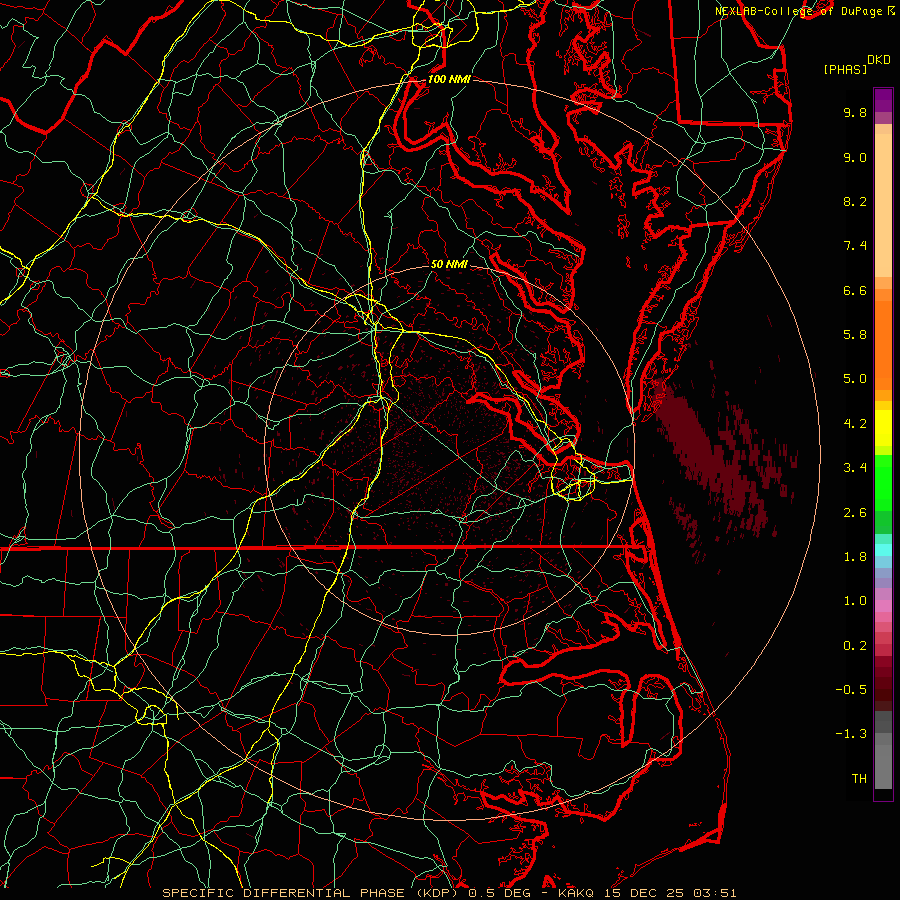Click the 9.8 scale value
Screen dimensions: 900x900
click(x=855, y=112)
